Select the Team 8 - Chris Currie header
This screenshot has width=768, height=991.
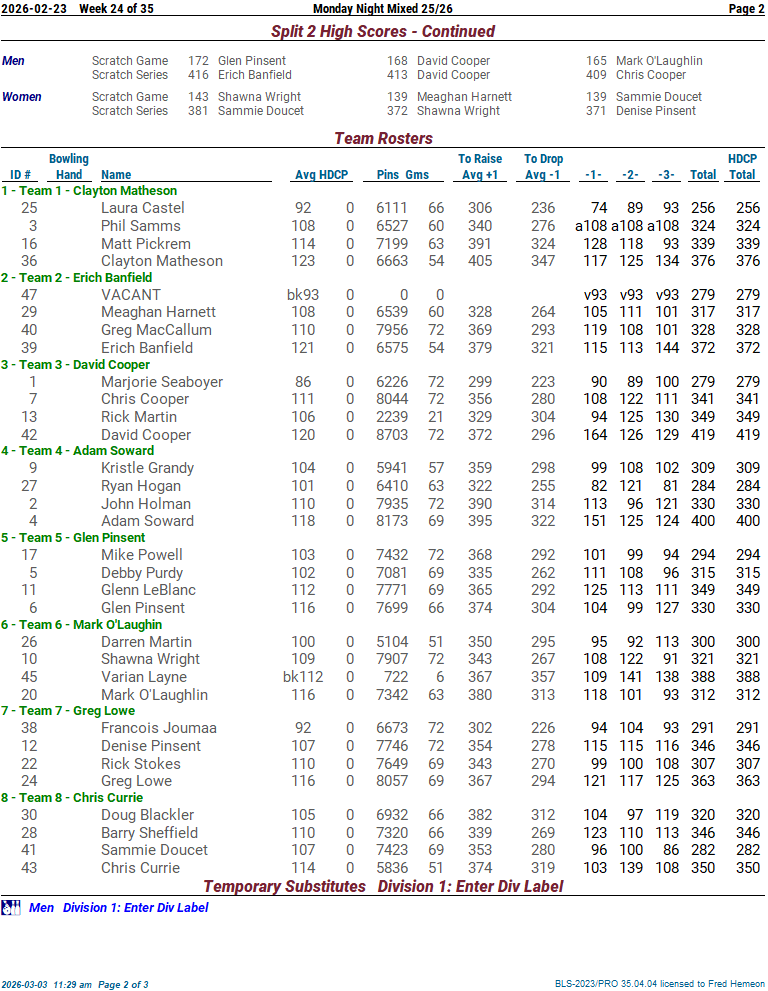pyautogui.click(x=72, y=798)
